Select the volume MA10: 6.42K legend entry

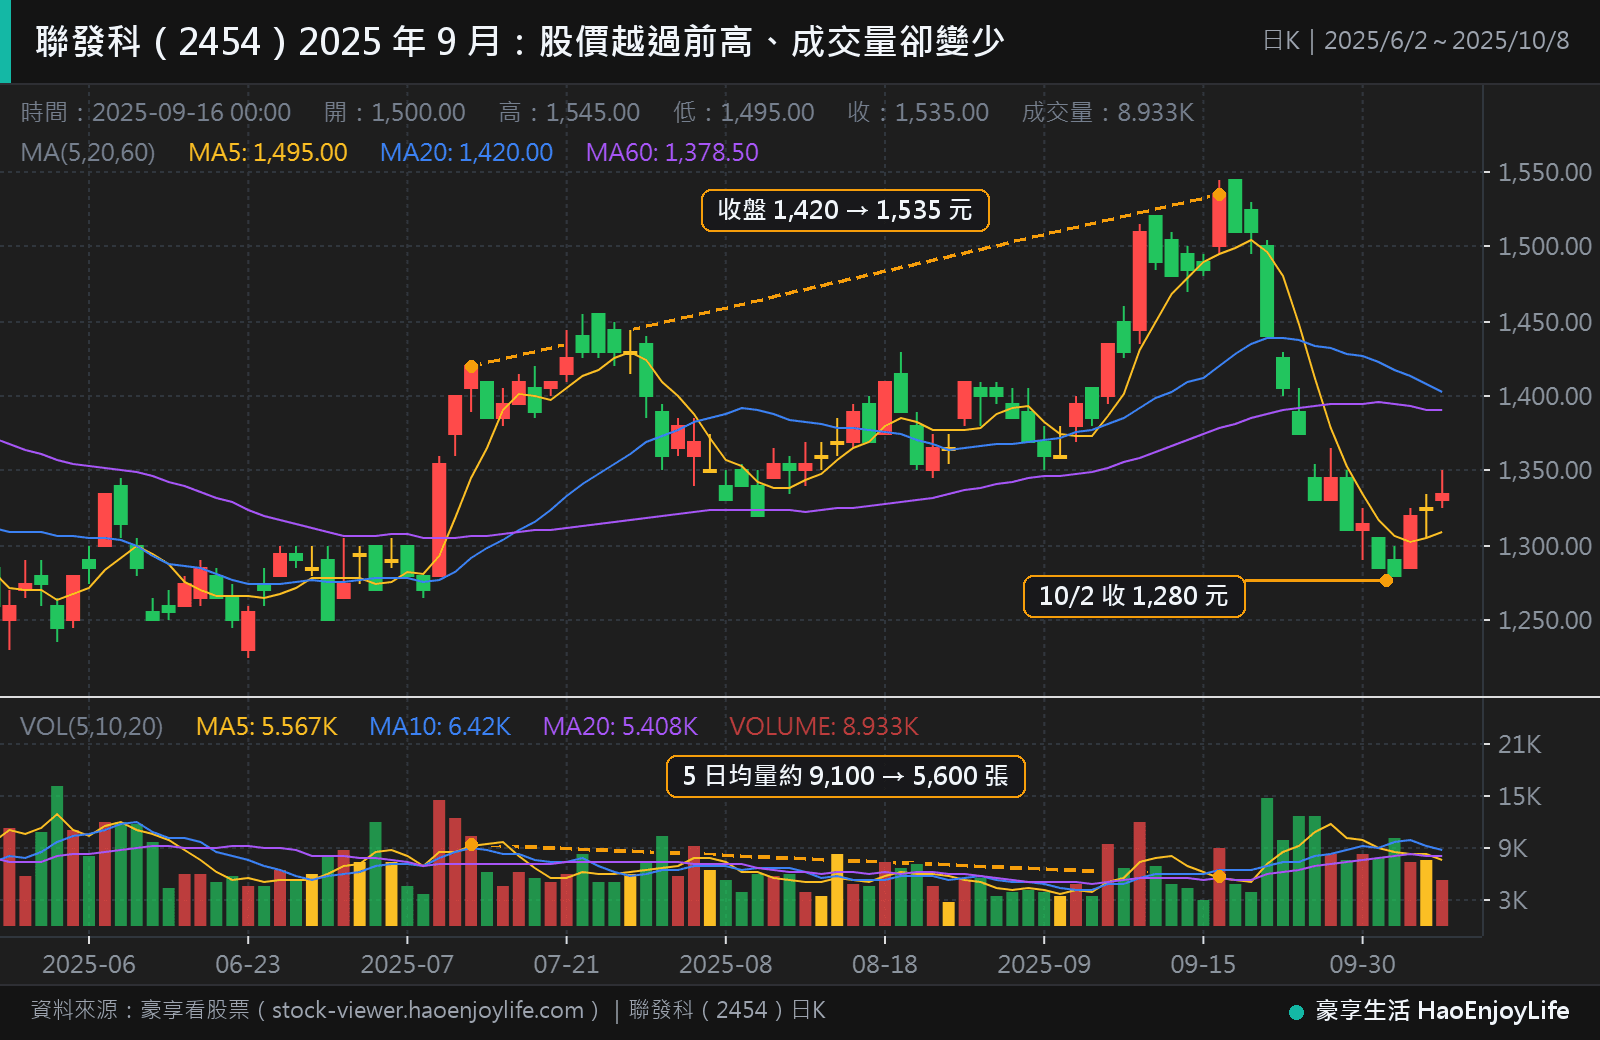coord(440,726)
